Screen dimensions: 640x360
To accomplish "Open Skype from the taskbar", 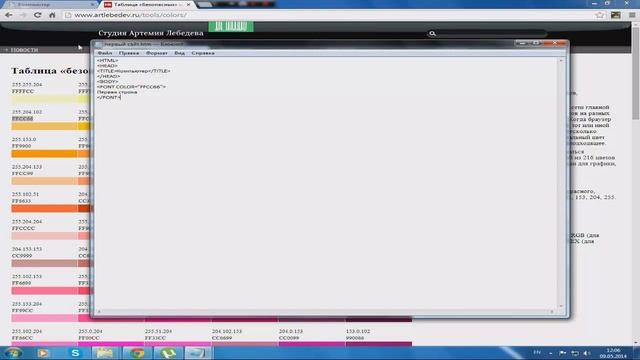I will pyautogui.click(x=75, y=353).
